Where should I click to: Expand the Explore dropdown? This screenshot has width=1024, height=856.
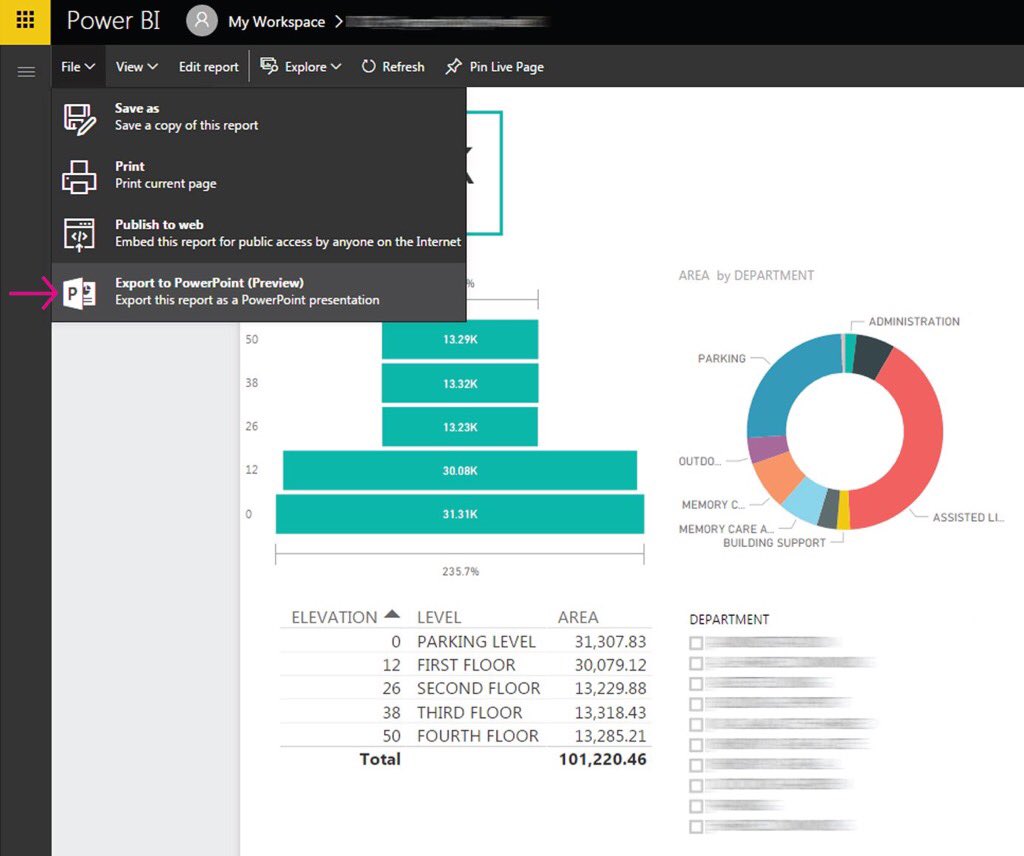pos(336,67)
